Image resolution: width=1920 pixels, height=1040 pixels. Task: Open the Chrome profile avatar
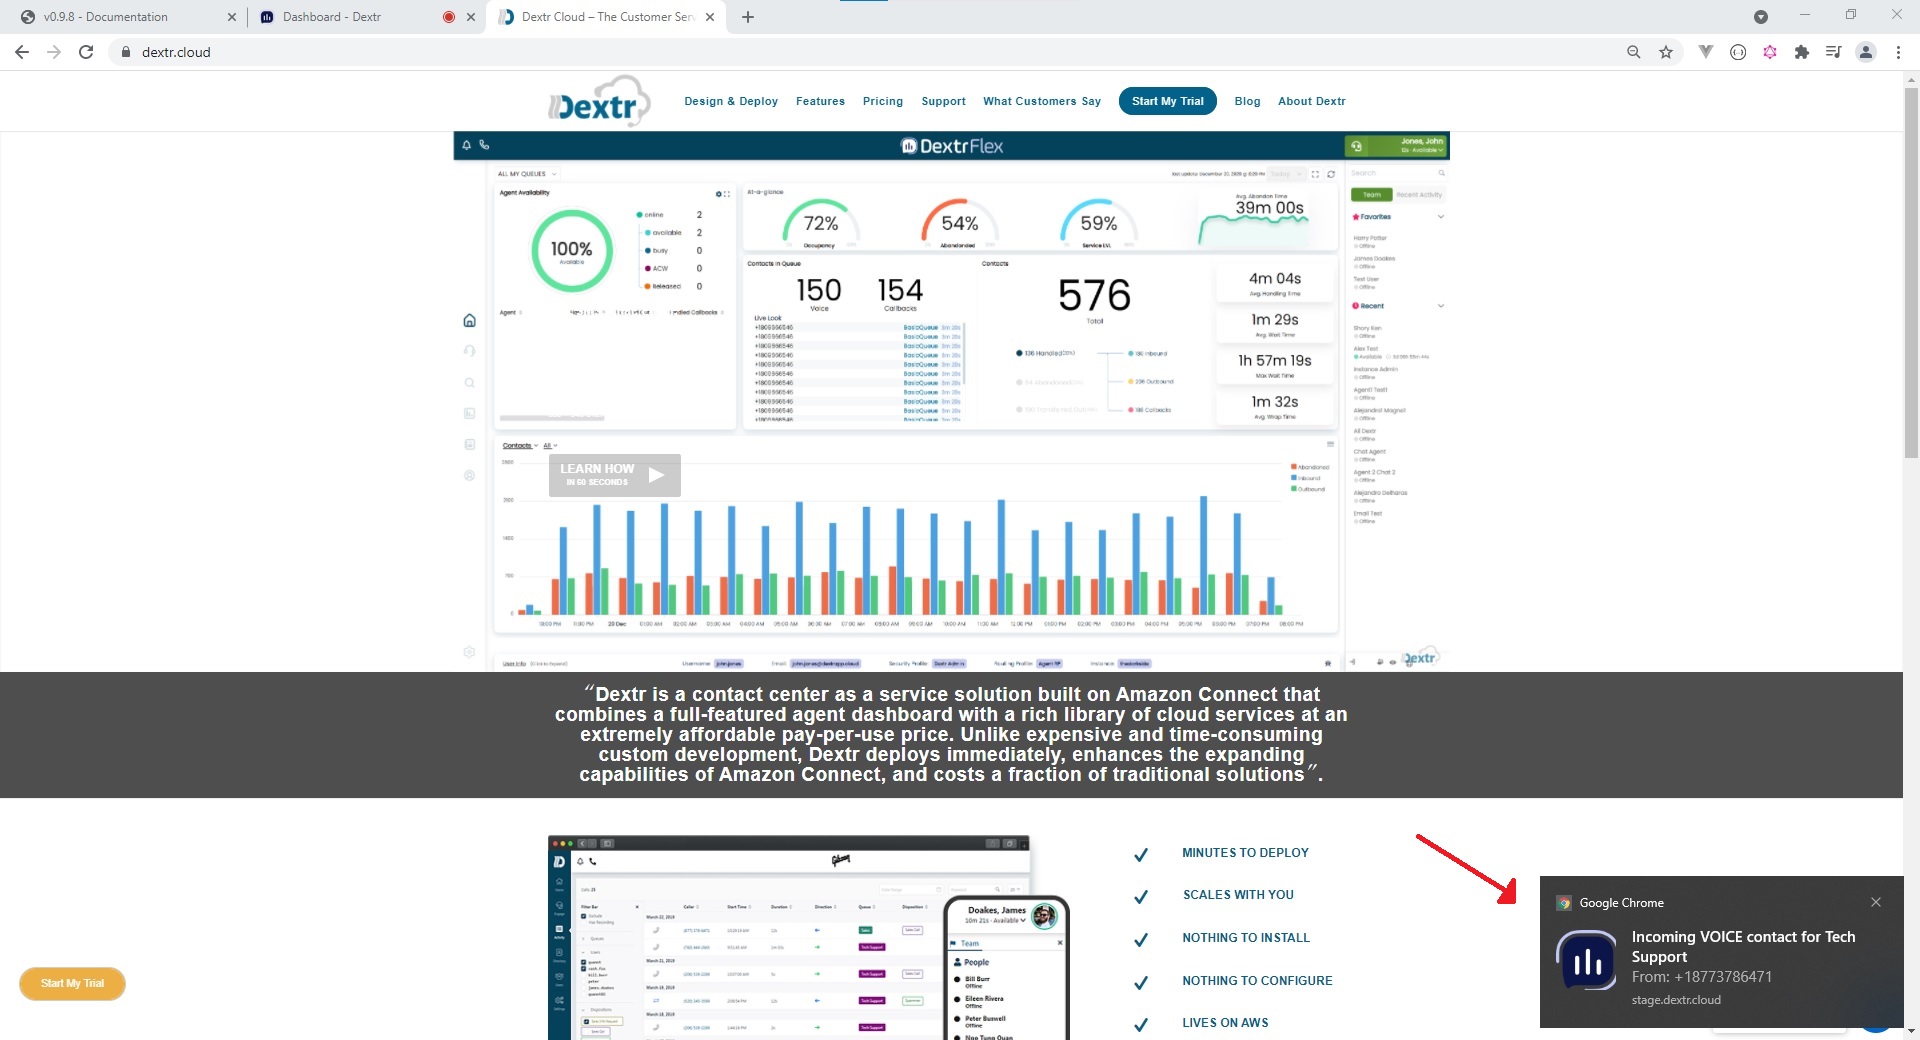(x=1866, y=52)
